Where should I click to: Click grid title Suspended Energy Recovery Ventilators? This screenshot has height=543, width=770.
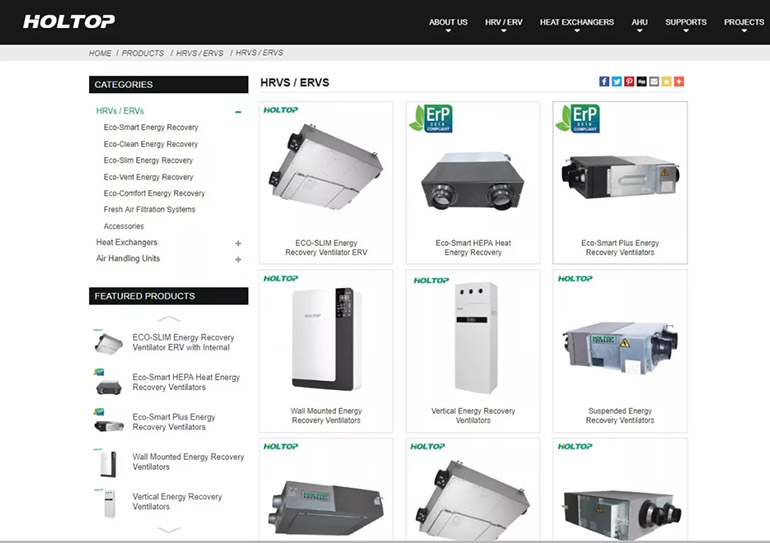pyautogui.click(x=620, y=415)
